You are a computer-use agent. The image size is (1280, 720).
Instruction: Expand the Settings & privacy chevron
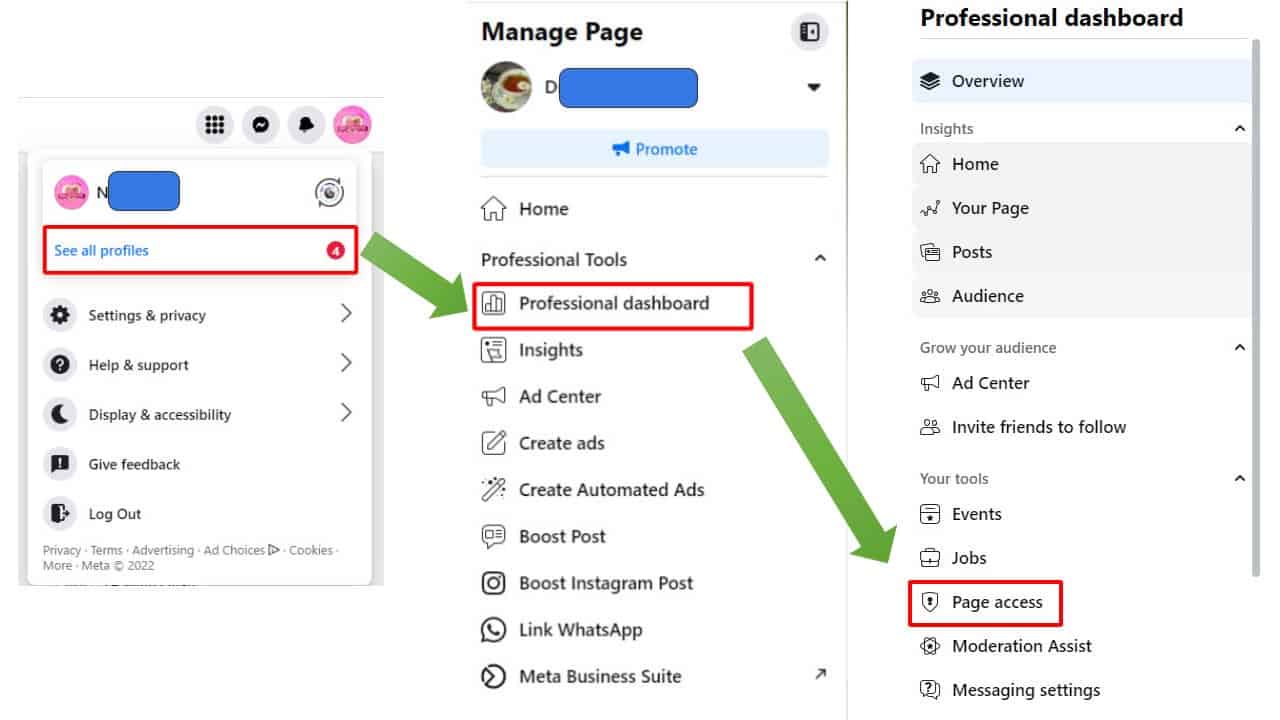click(346, 314)
